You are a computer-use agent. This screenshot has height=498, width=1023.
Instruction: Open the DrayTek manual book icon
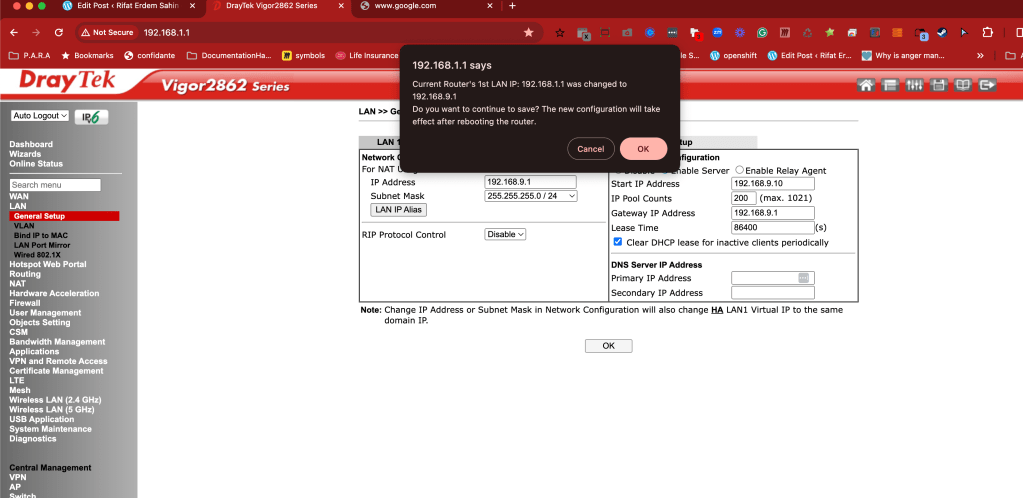[x=963, y=86]
